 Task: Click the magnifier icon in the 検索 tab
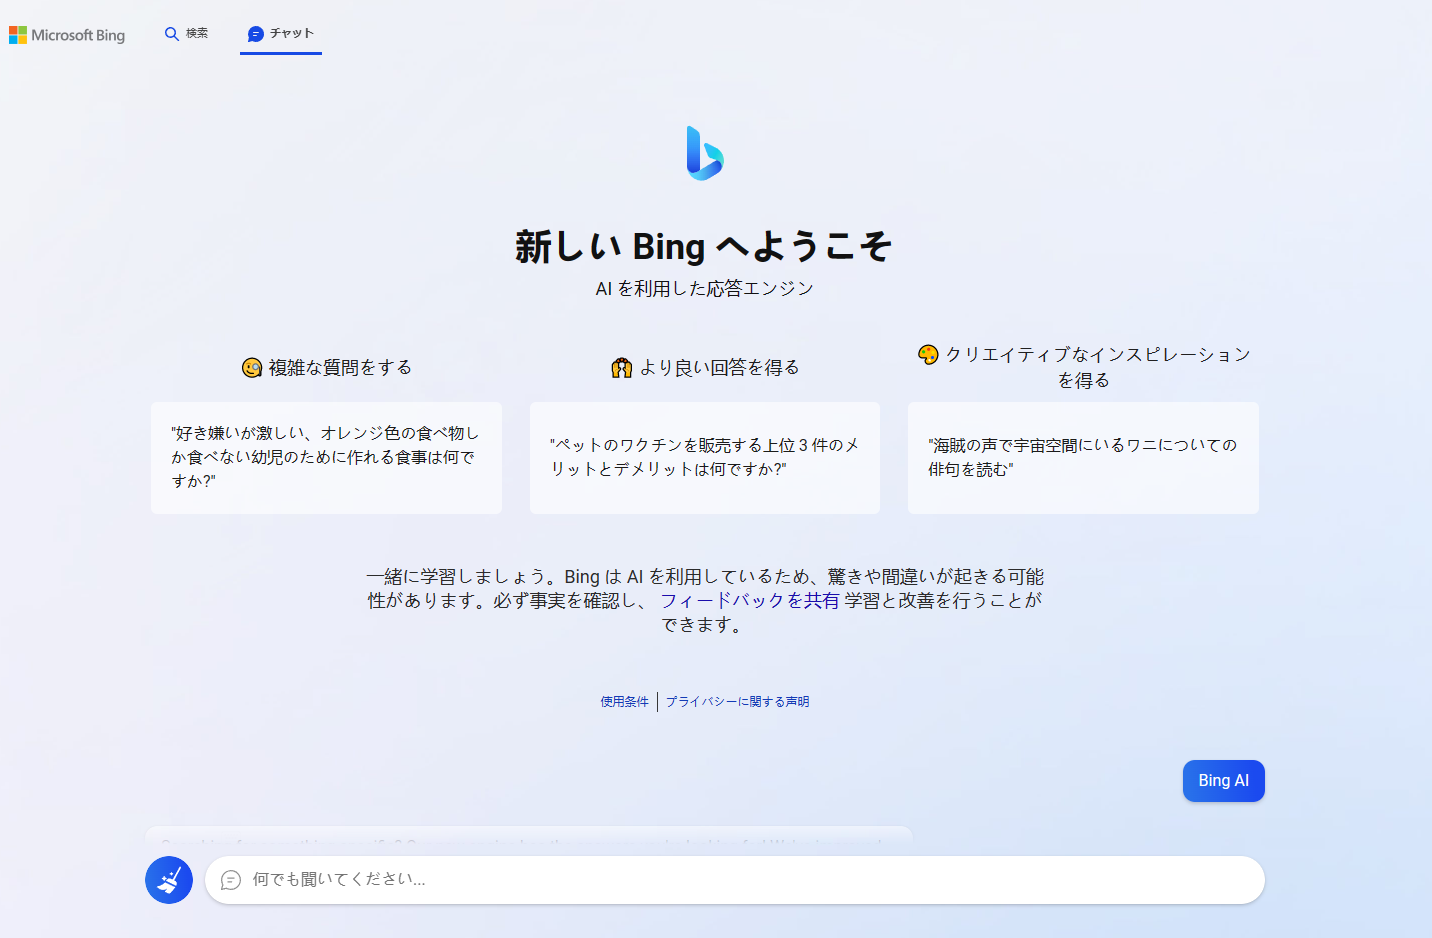[x=172, y=34]
